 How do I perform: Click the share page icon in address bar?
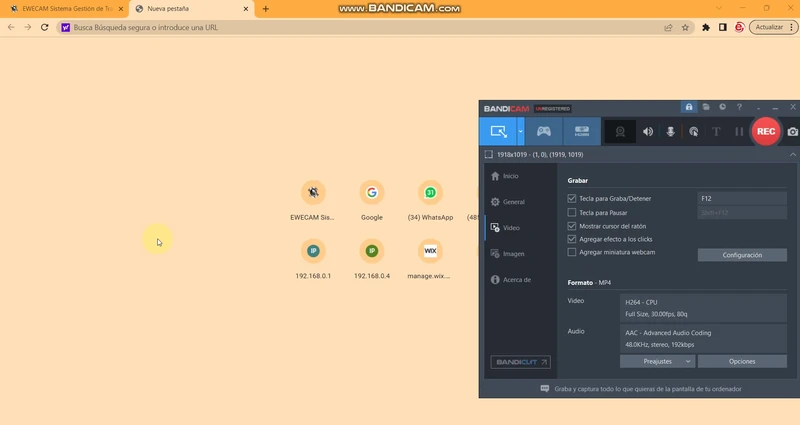click(668, 28)
